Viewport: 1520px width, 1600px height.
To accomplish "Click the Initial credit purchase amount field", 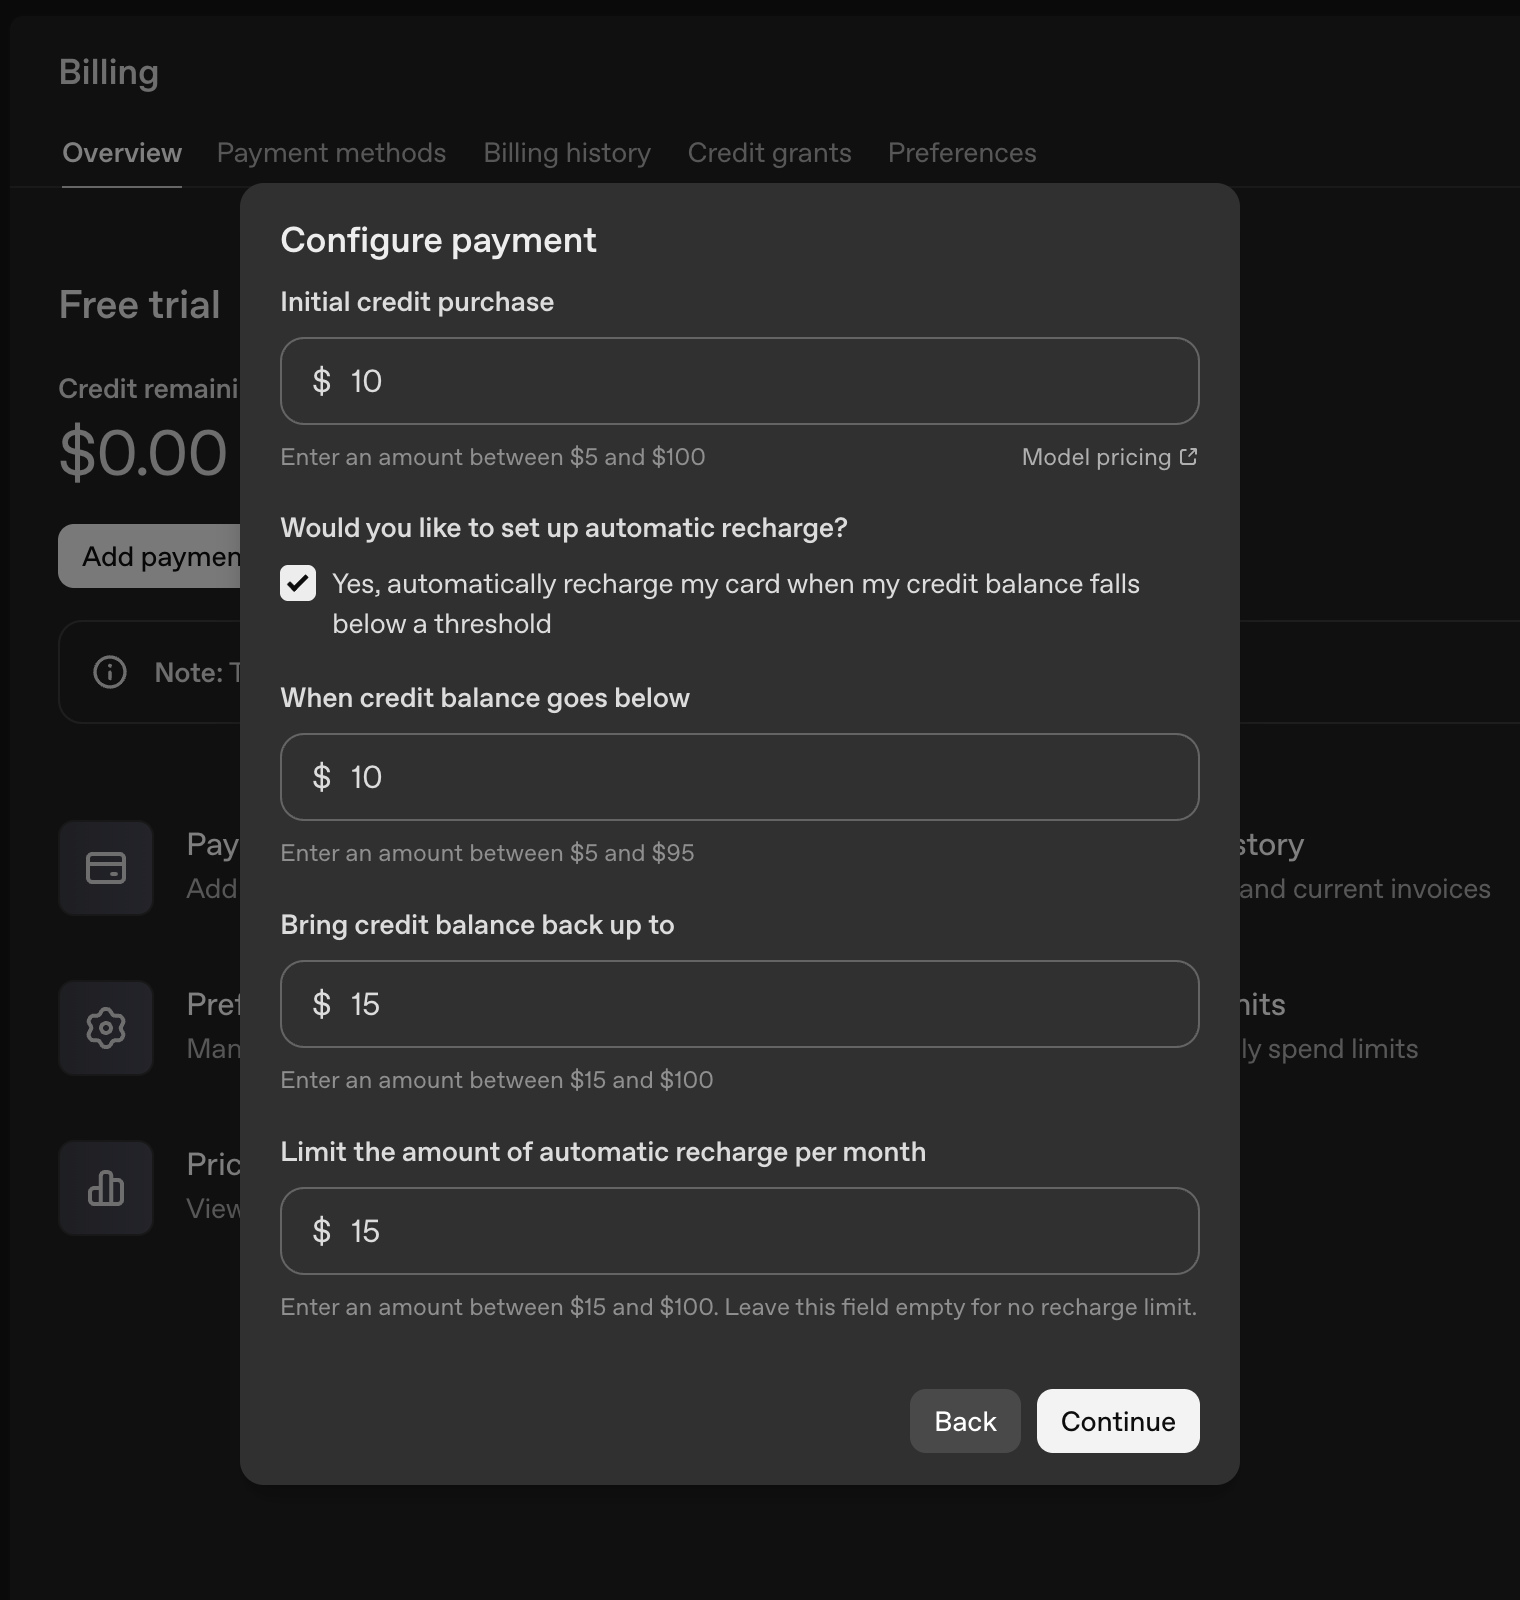I will click(x=740, y=381).
